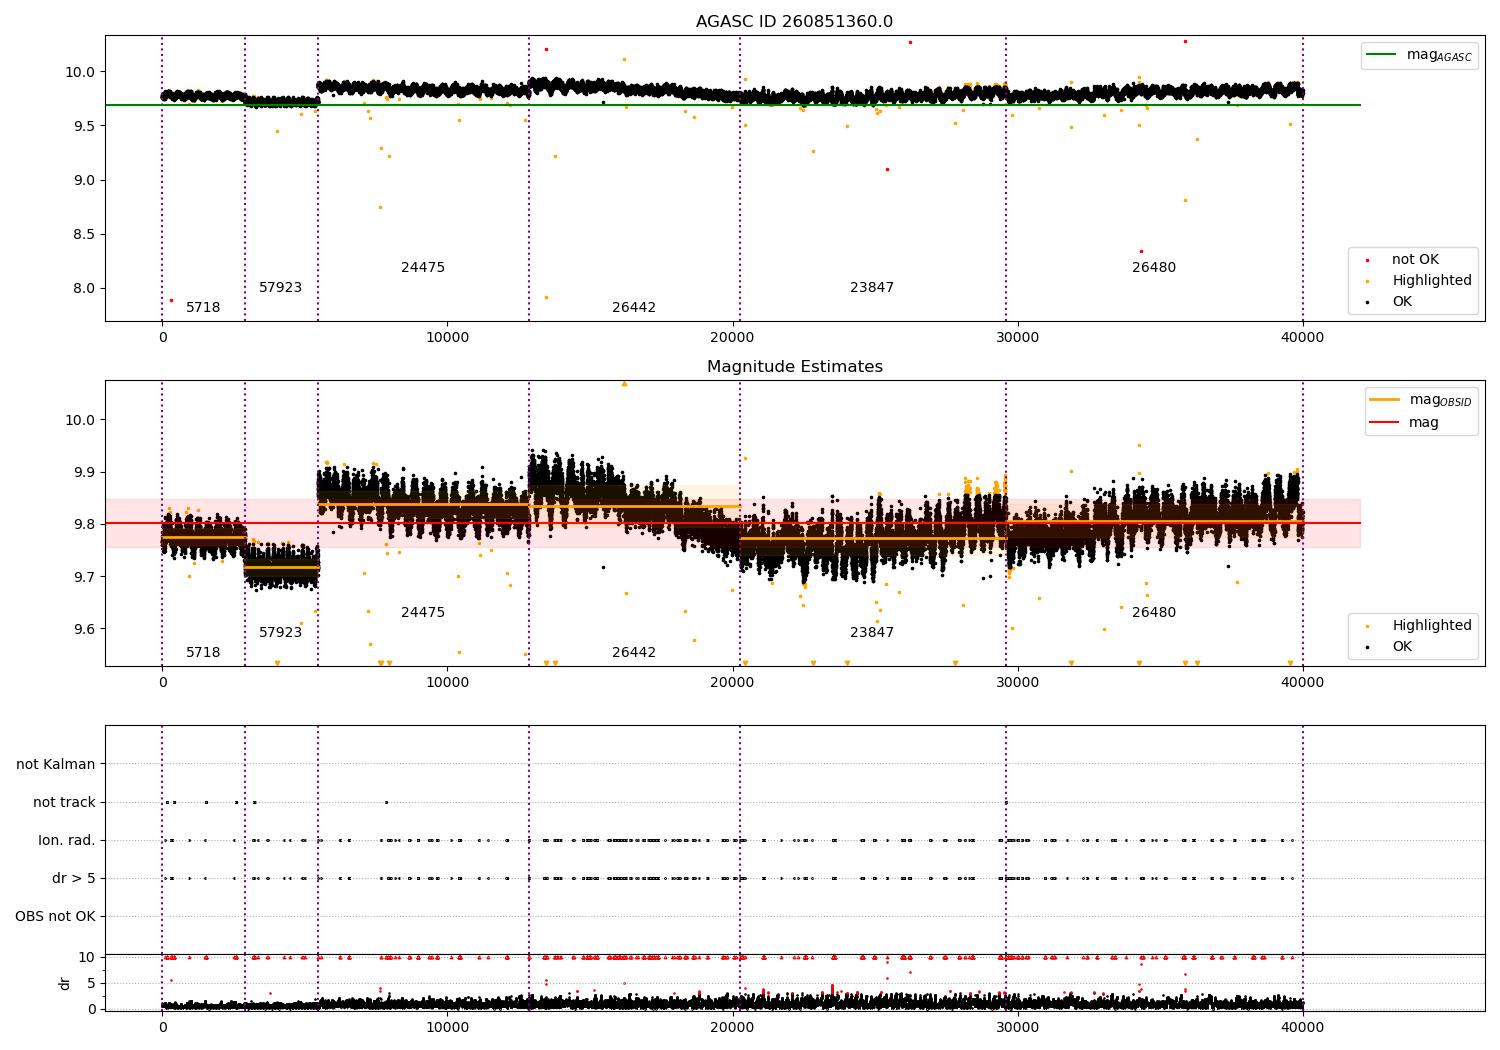
Task: Click the red 'mag' legend entry
Action: 1405,422
